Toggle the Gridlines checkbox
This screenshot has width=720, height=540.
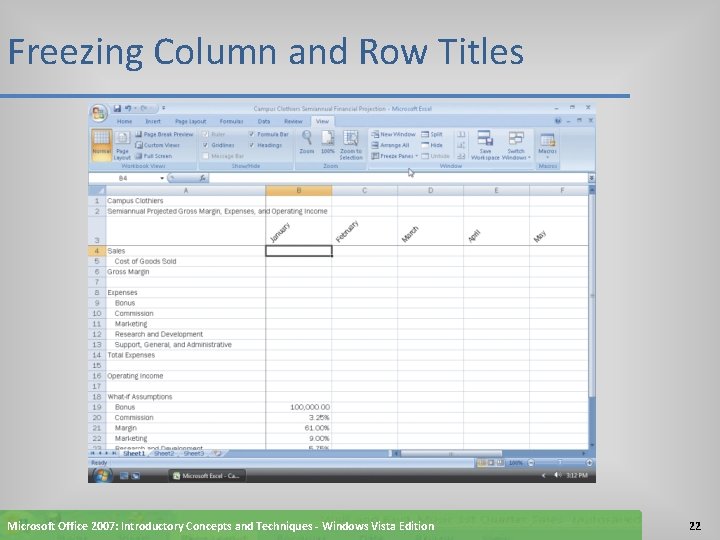click(206, 145)
